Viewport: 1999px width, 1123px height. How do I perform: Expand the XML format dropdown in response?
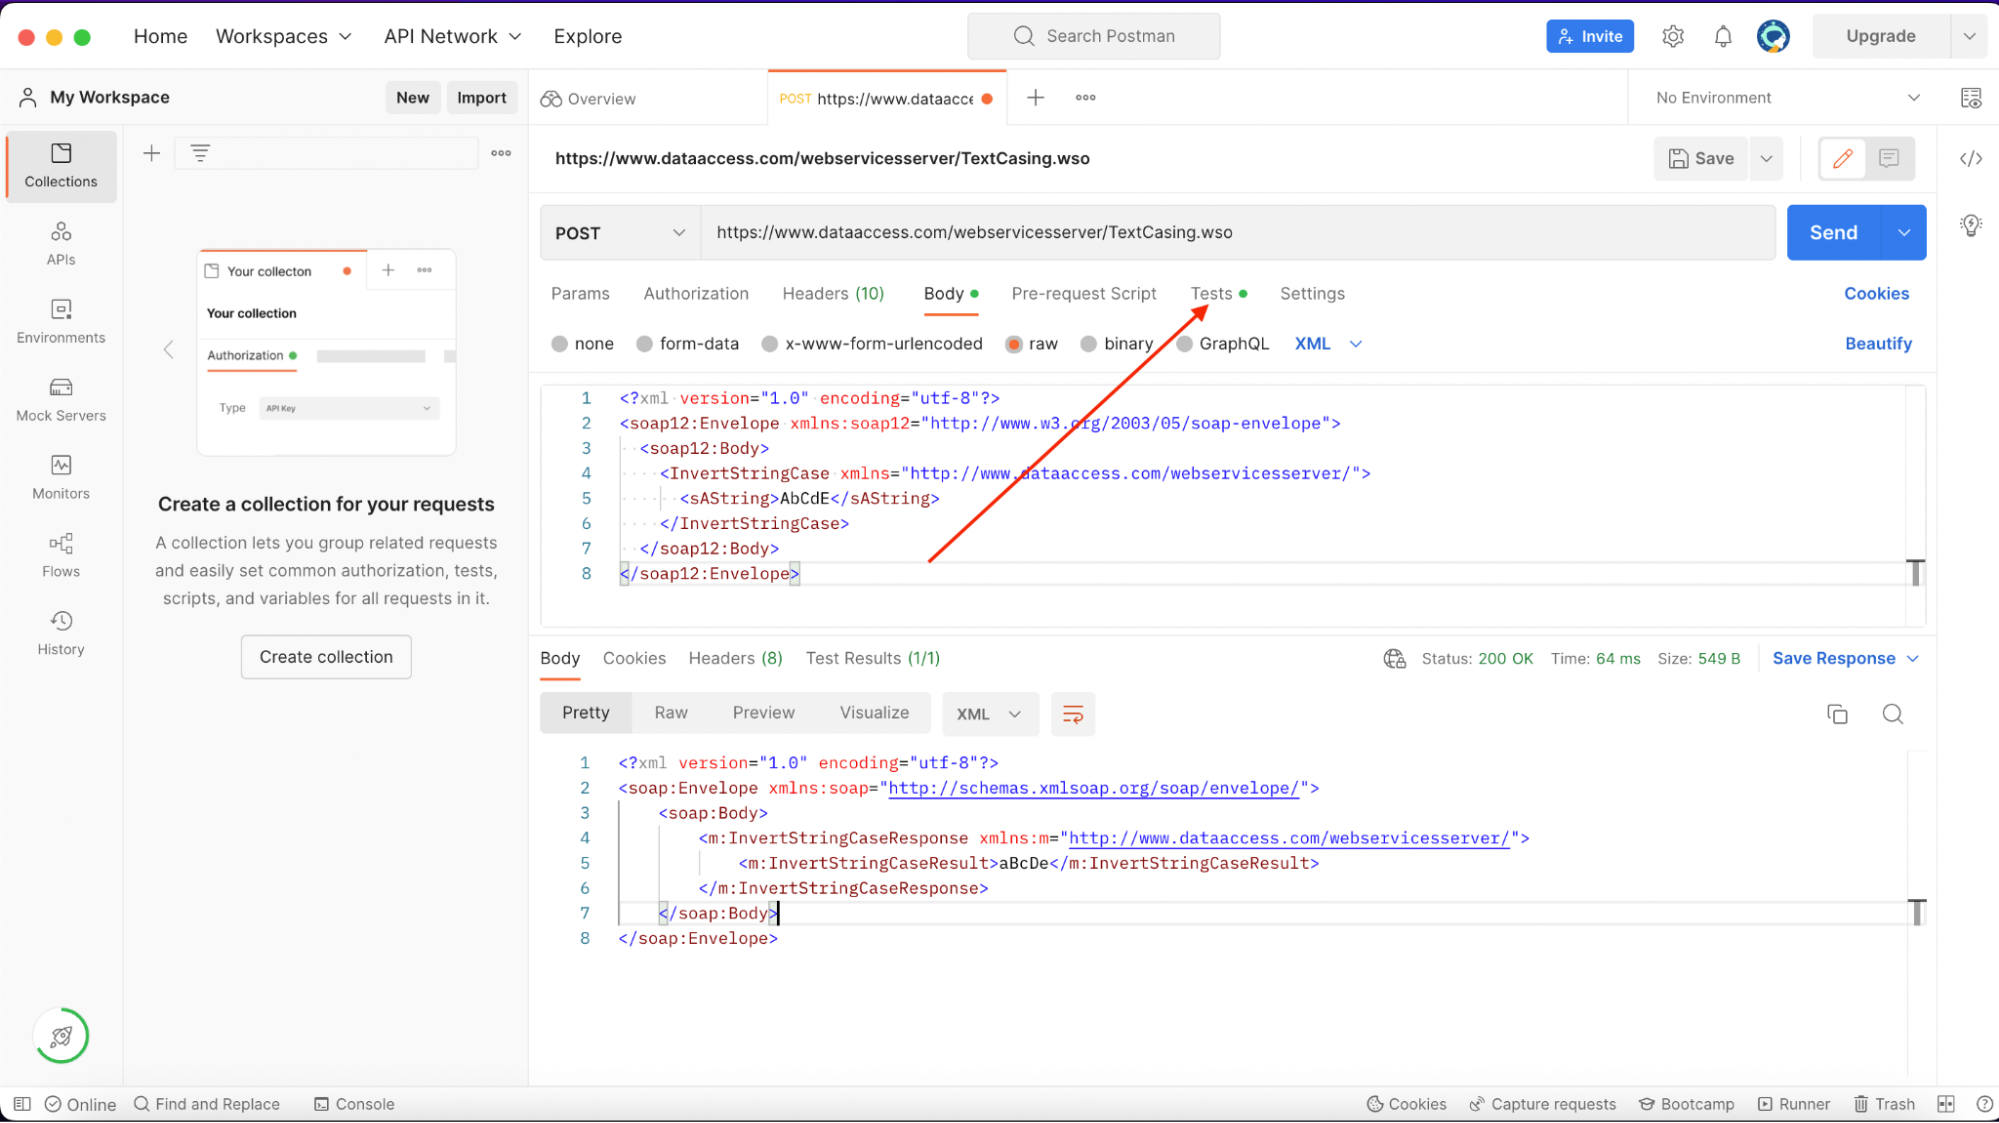click(986, 714)
